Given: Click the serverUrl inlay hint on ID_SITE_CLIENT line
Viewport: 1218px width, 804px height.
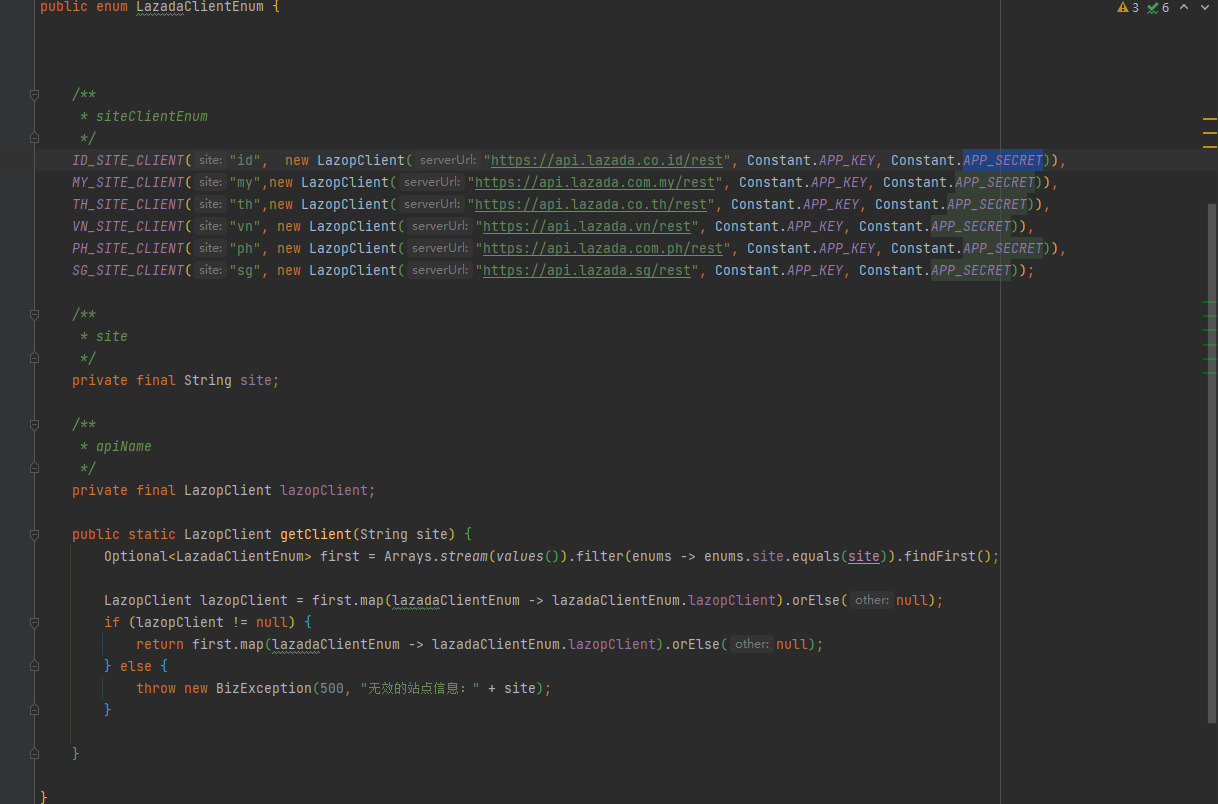Looking at the screenshot, I should (445, 161).
